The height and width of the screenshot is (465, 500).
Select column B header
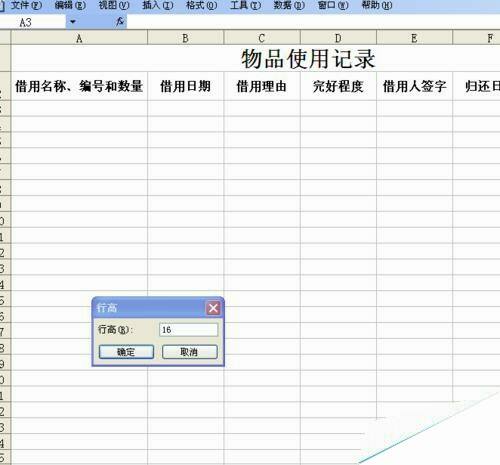point(186,38)
